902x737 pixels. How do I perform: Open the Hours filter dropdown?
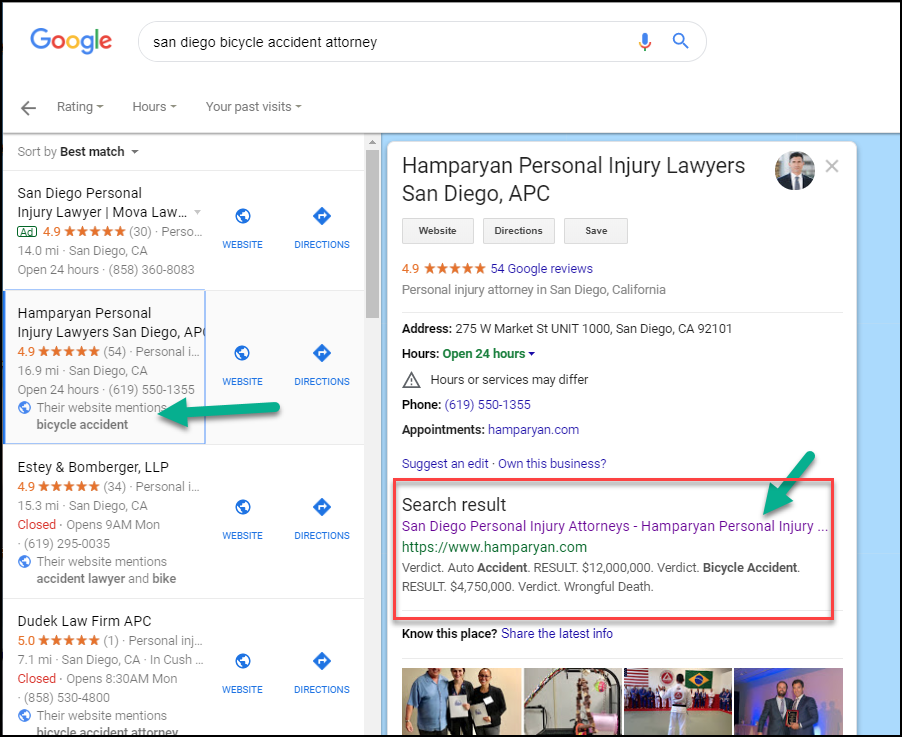tap(154, 107)
